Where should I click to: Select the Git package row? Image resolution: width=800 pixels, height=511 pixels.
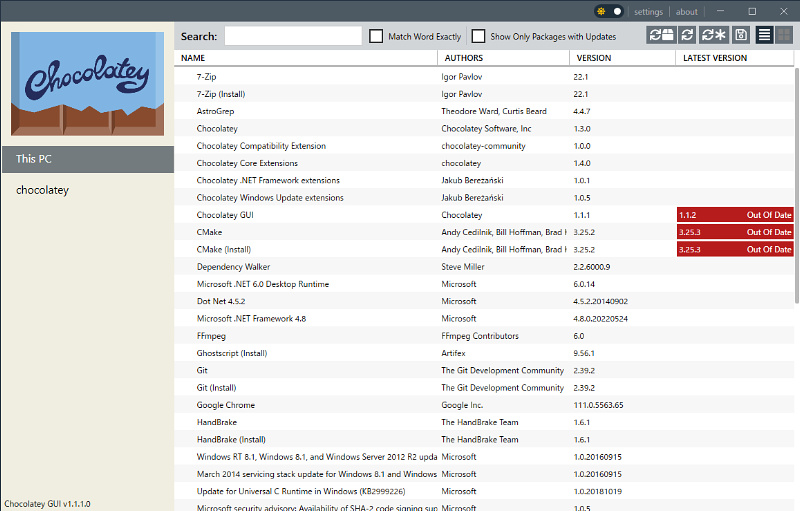pyautogui.click(x=484, y=370)
